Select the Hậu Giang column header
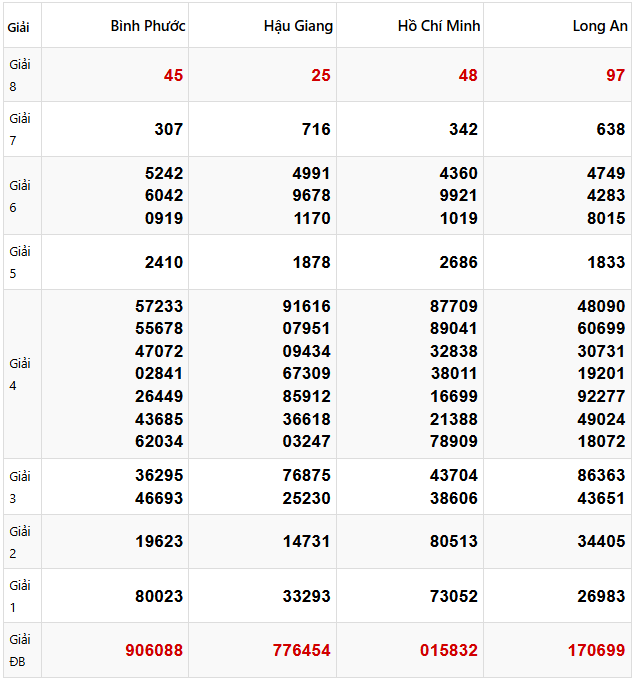Viewport: 635px width, 681px height. tap(298, 26)
